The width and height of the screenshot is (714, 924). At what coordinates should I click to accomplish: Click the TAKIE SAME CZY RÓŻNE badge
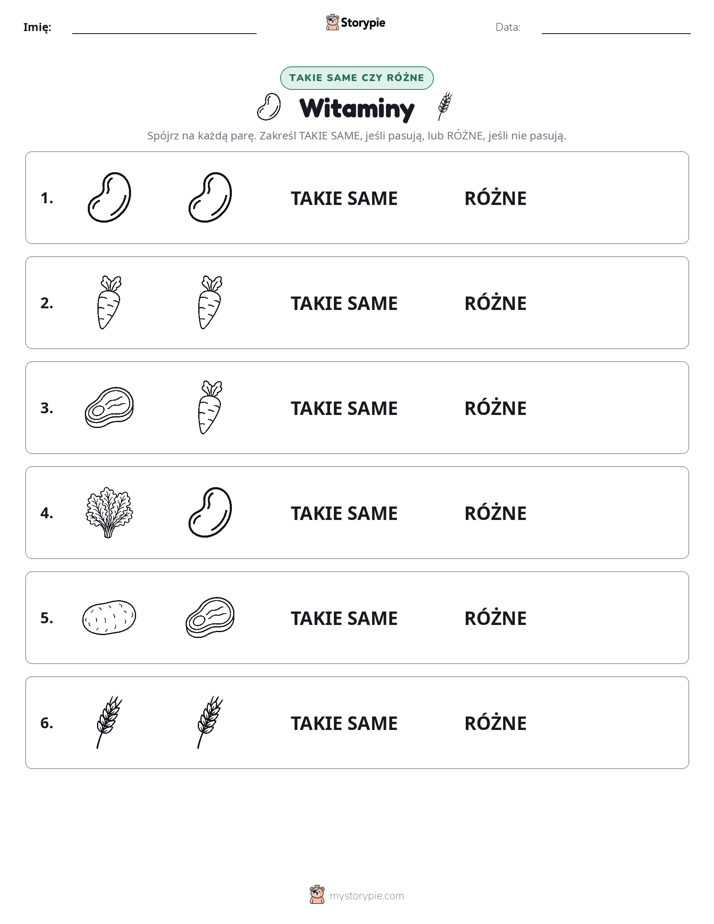pos(357,78)
